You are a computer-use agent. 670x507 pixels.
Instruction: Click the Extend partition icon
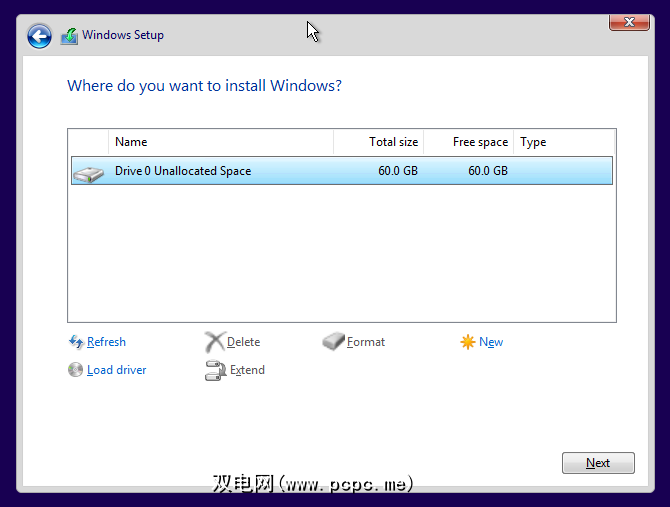pos(215,370)
